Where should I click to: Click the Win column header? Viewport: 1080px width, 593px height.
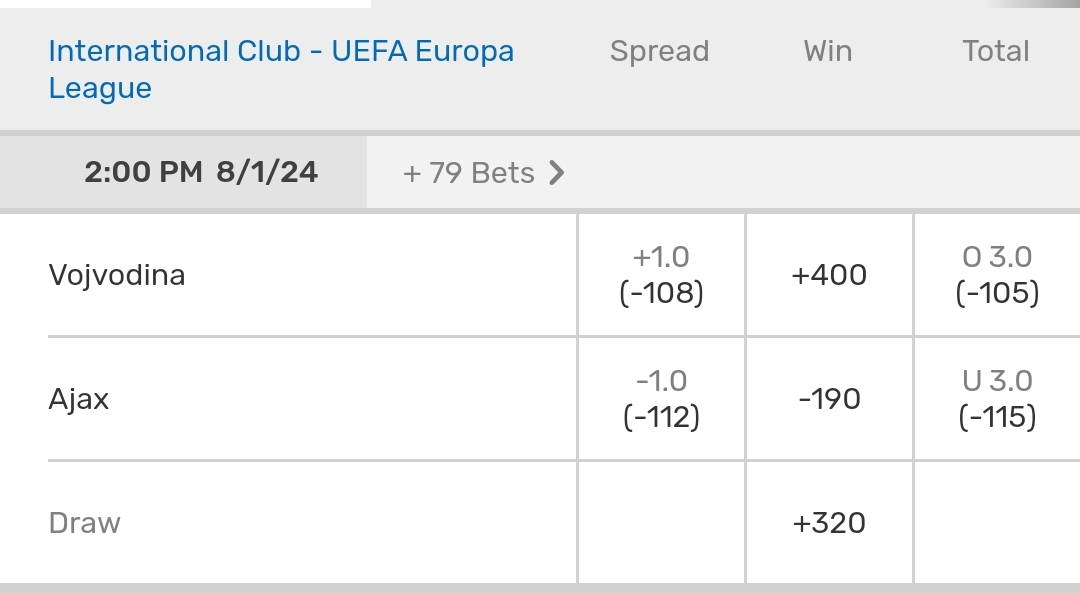point(828,51)
